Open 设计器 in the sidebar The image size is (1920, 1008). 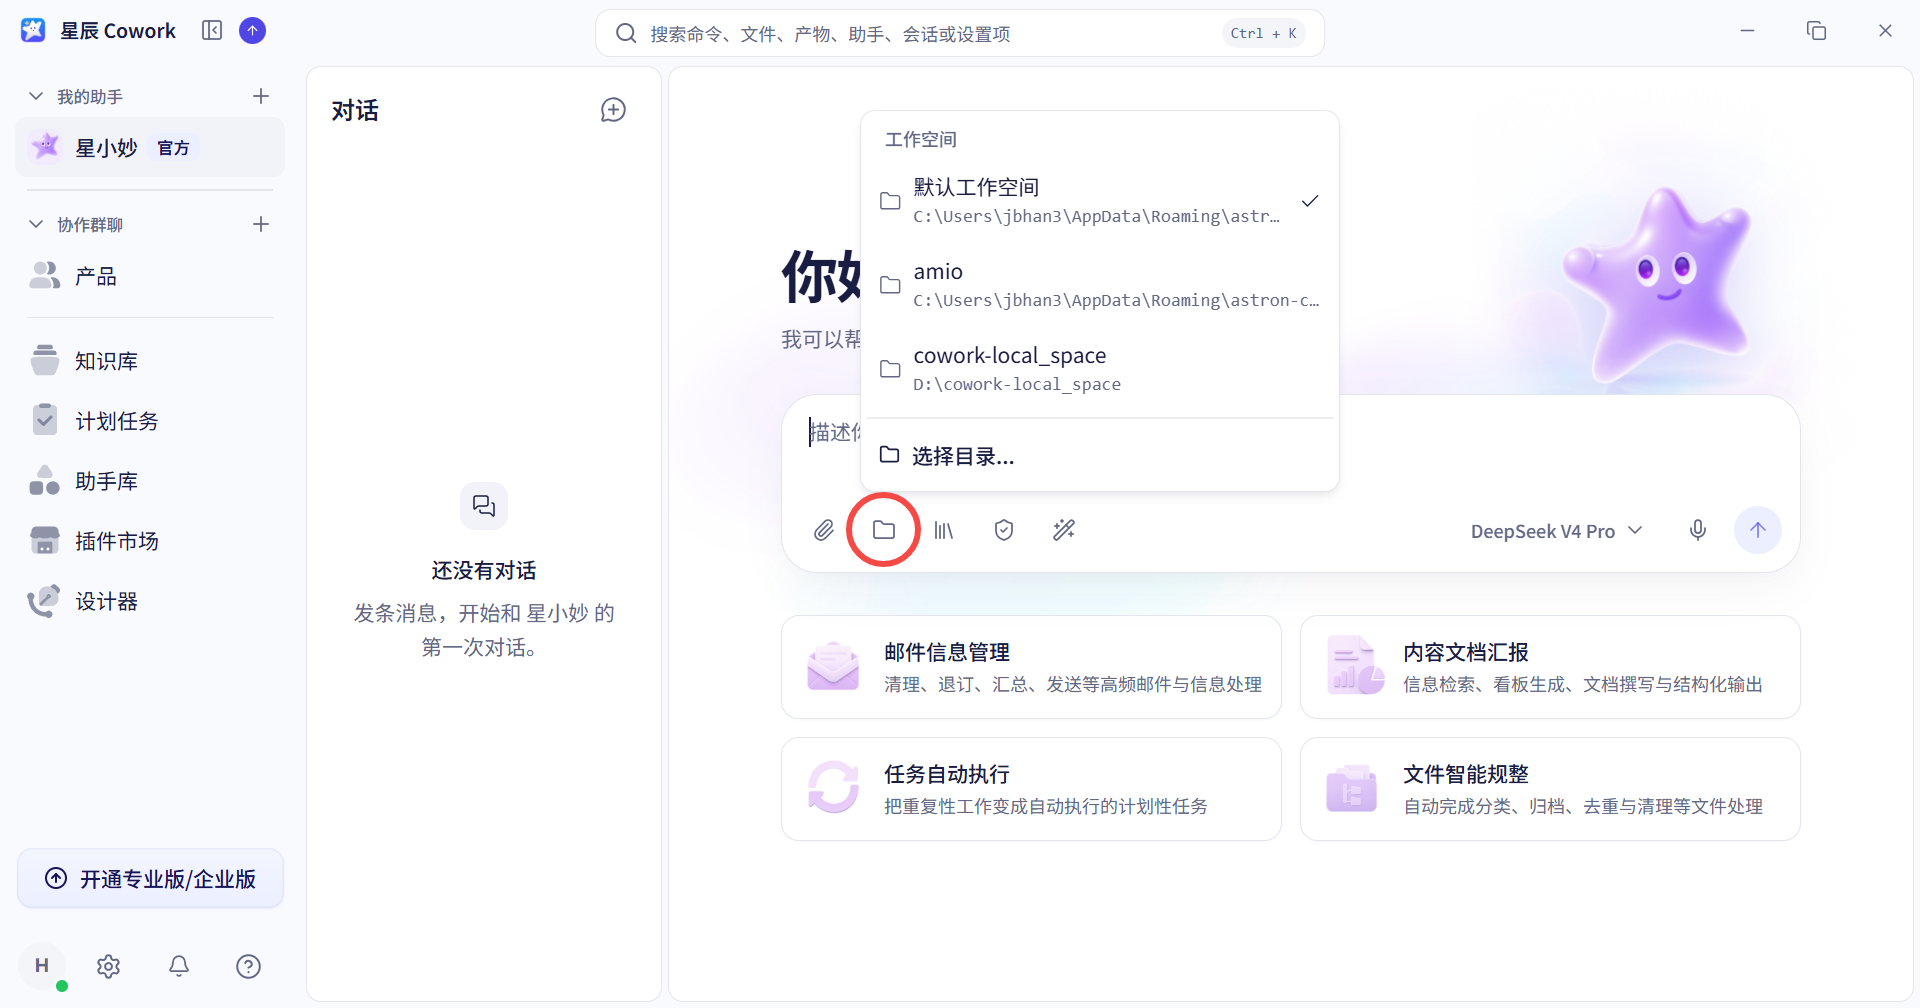[150, 601]
